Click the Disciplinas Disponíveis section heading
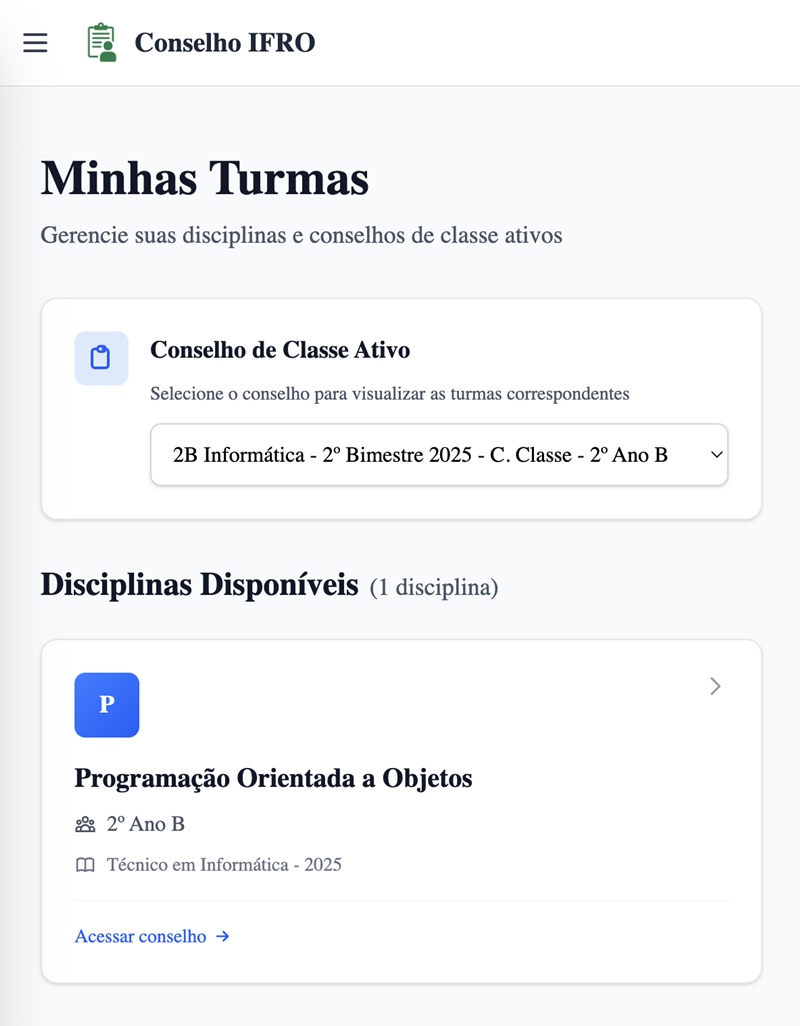The image size is (800, 1026). pyautogui.click(x=200, y=584)
